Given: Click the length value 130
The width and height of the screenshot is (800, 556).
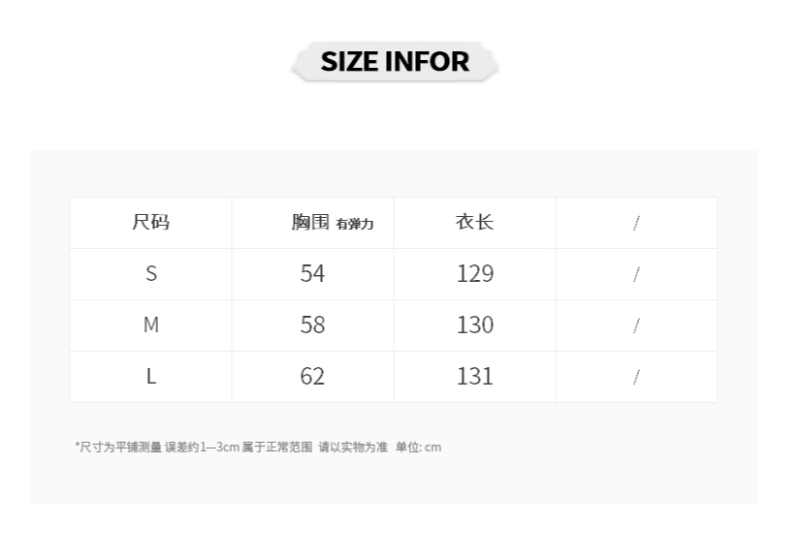Looking at the screenshot, I should pos(475,325).
